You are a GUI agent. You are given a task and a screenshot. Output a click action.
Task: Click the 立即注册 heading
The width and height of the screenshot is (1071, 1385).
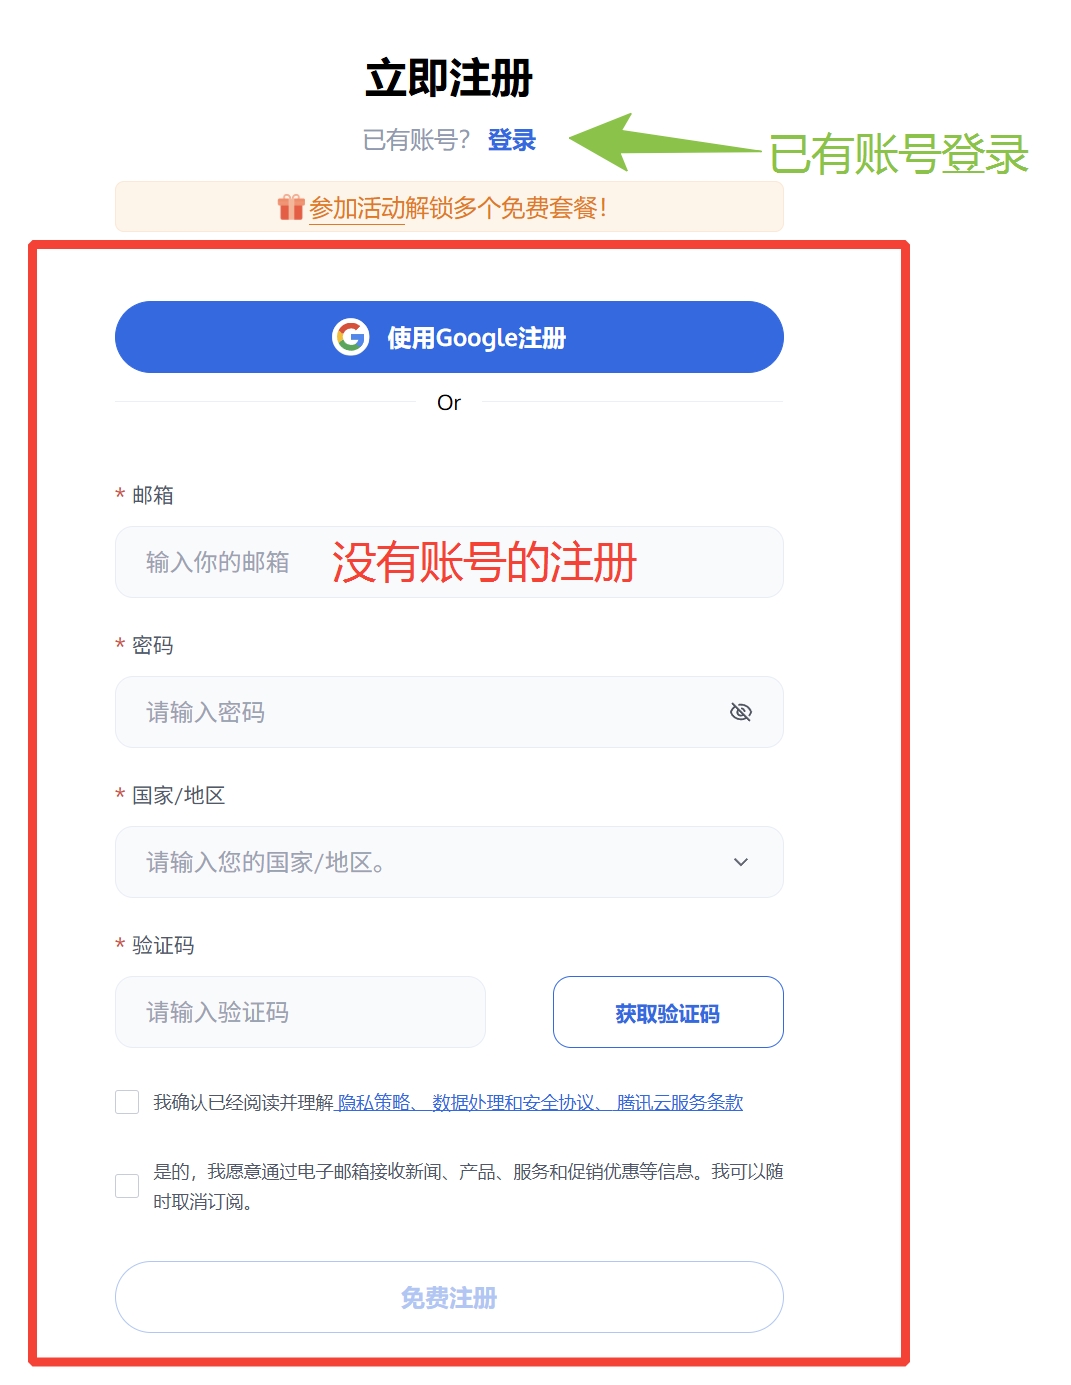point(449,78)
